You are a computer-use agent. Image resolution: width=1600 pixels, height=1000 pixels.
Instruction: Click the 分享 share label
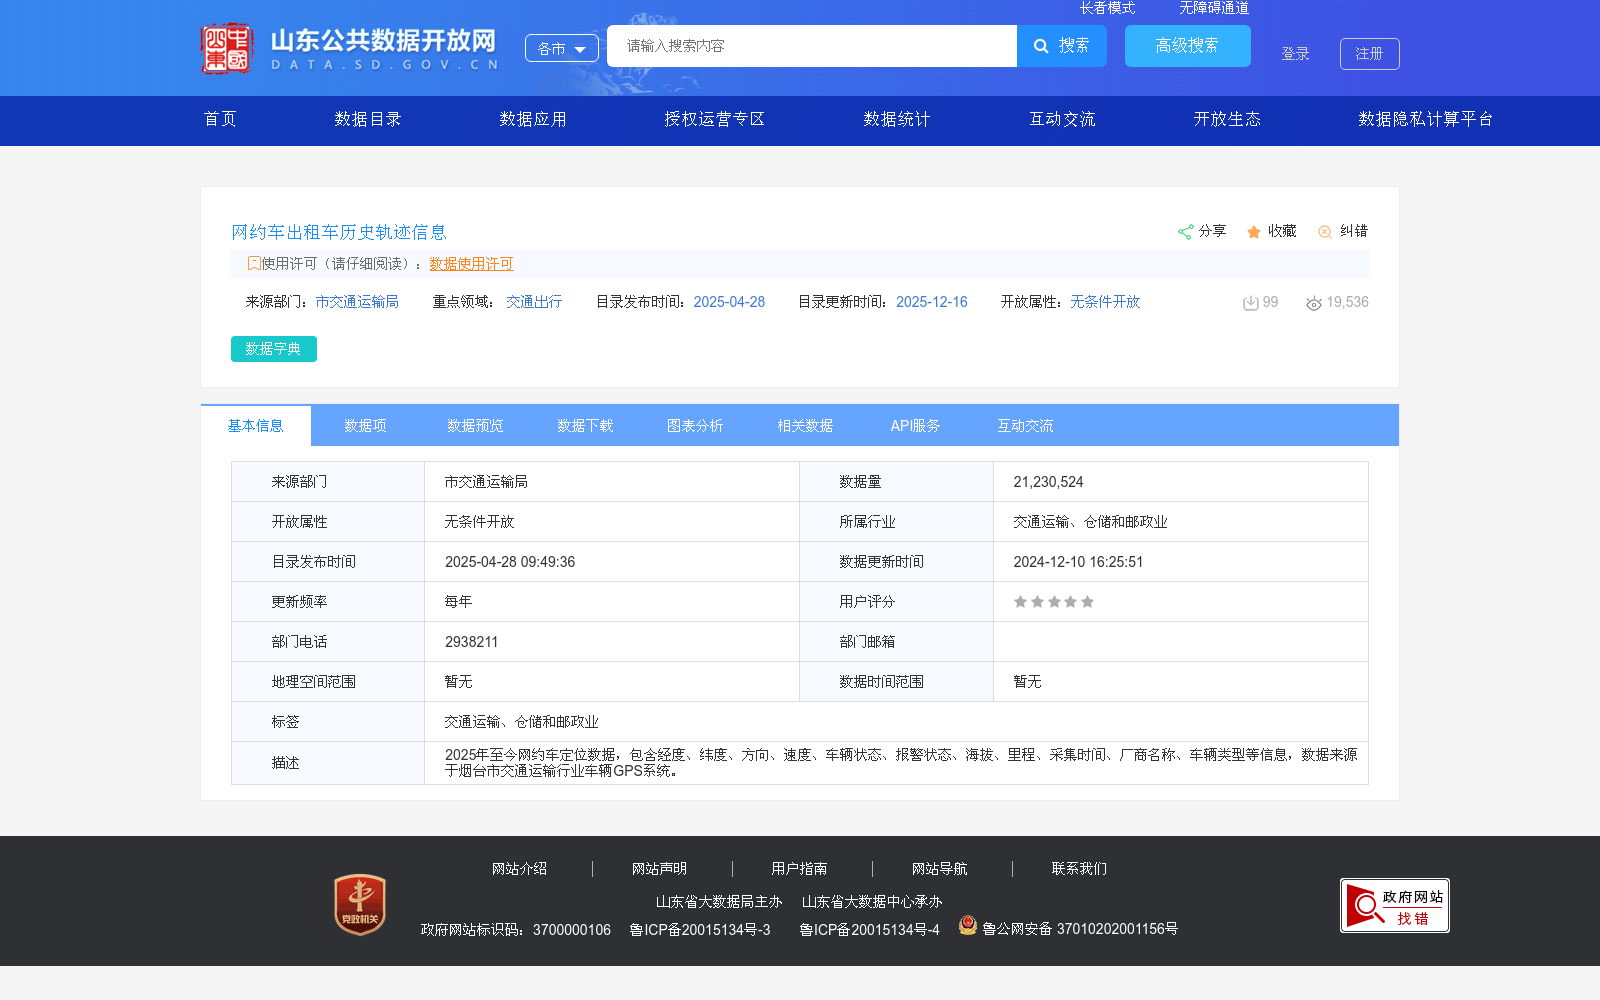pyautogui.click(x=1213, y=231)
